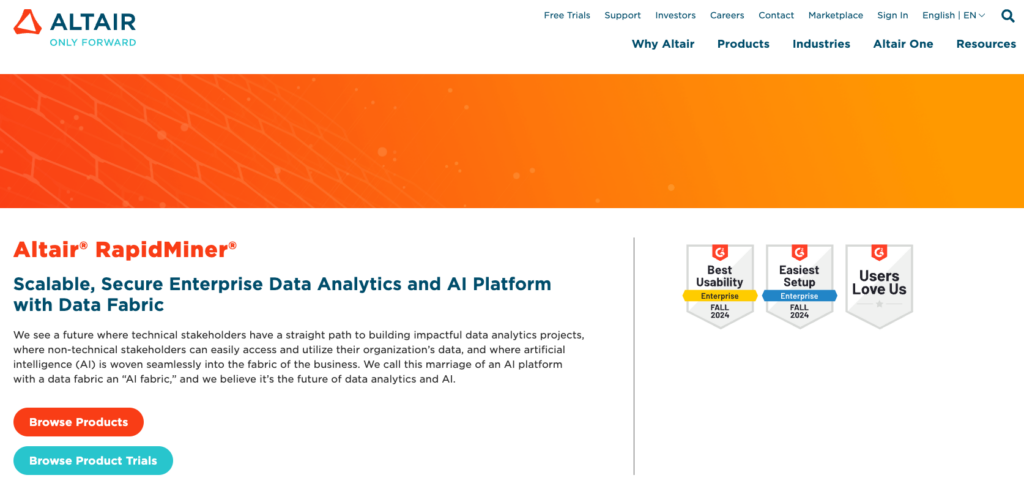Expand the Industries menu
The image size is (1024, 486).
pyautogui.click(x=821, y=44)
